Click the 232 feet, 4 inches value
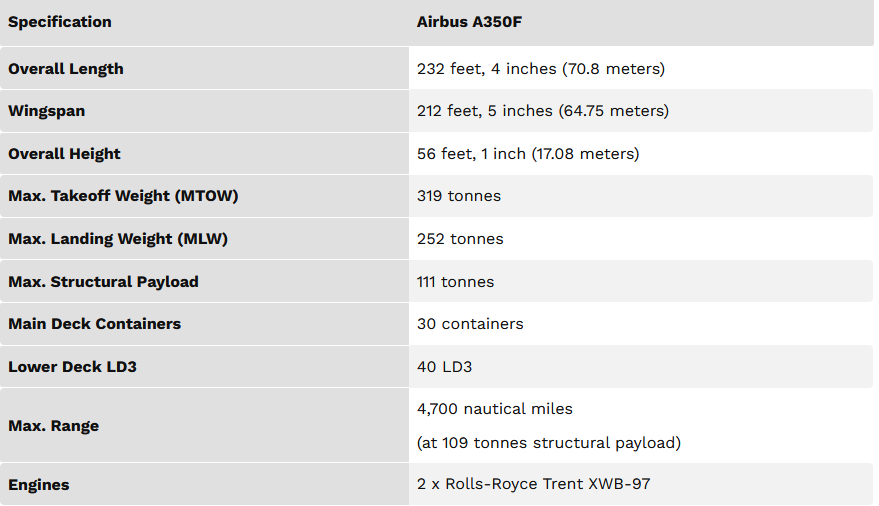879x506 pixels. (541, 69)
